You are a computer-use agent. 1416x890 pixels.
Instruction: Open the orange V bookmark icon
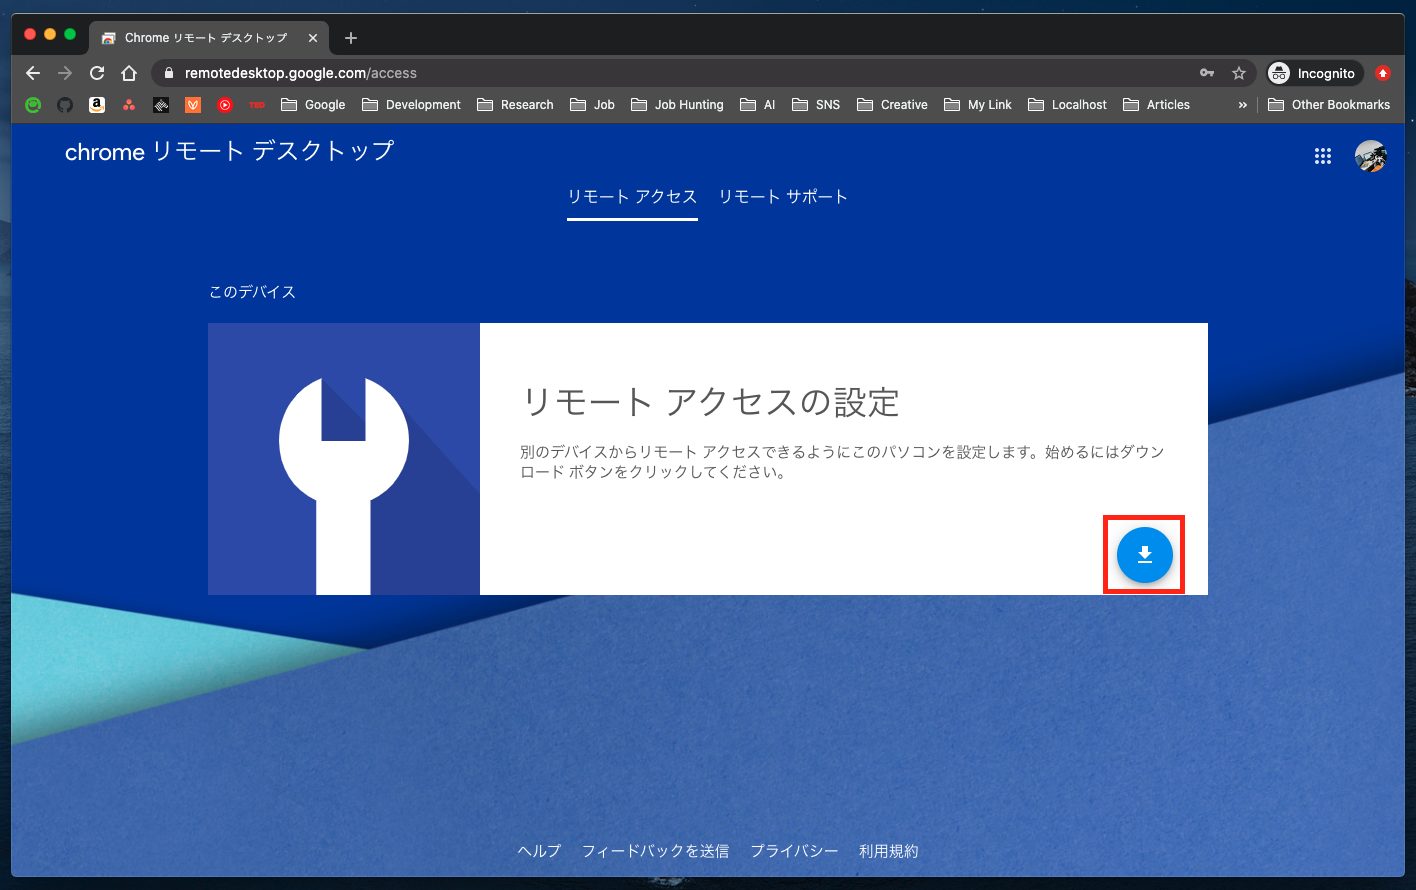pos(193,104)
